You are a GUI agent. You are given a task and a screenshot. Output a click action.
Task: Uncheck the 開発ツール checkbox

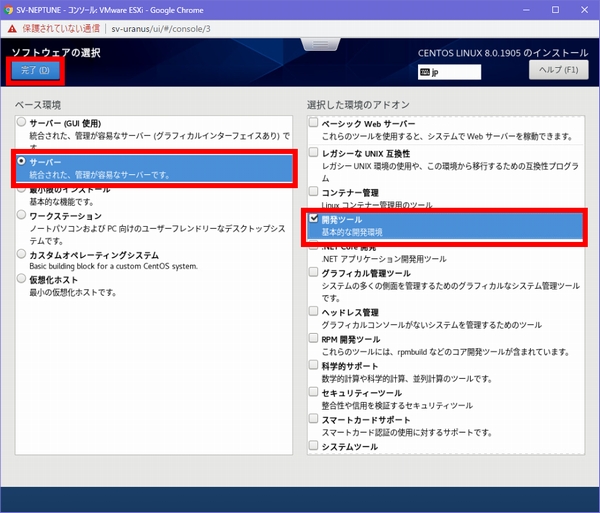pos(313,218)
